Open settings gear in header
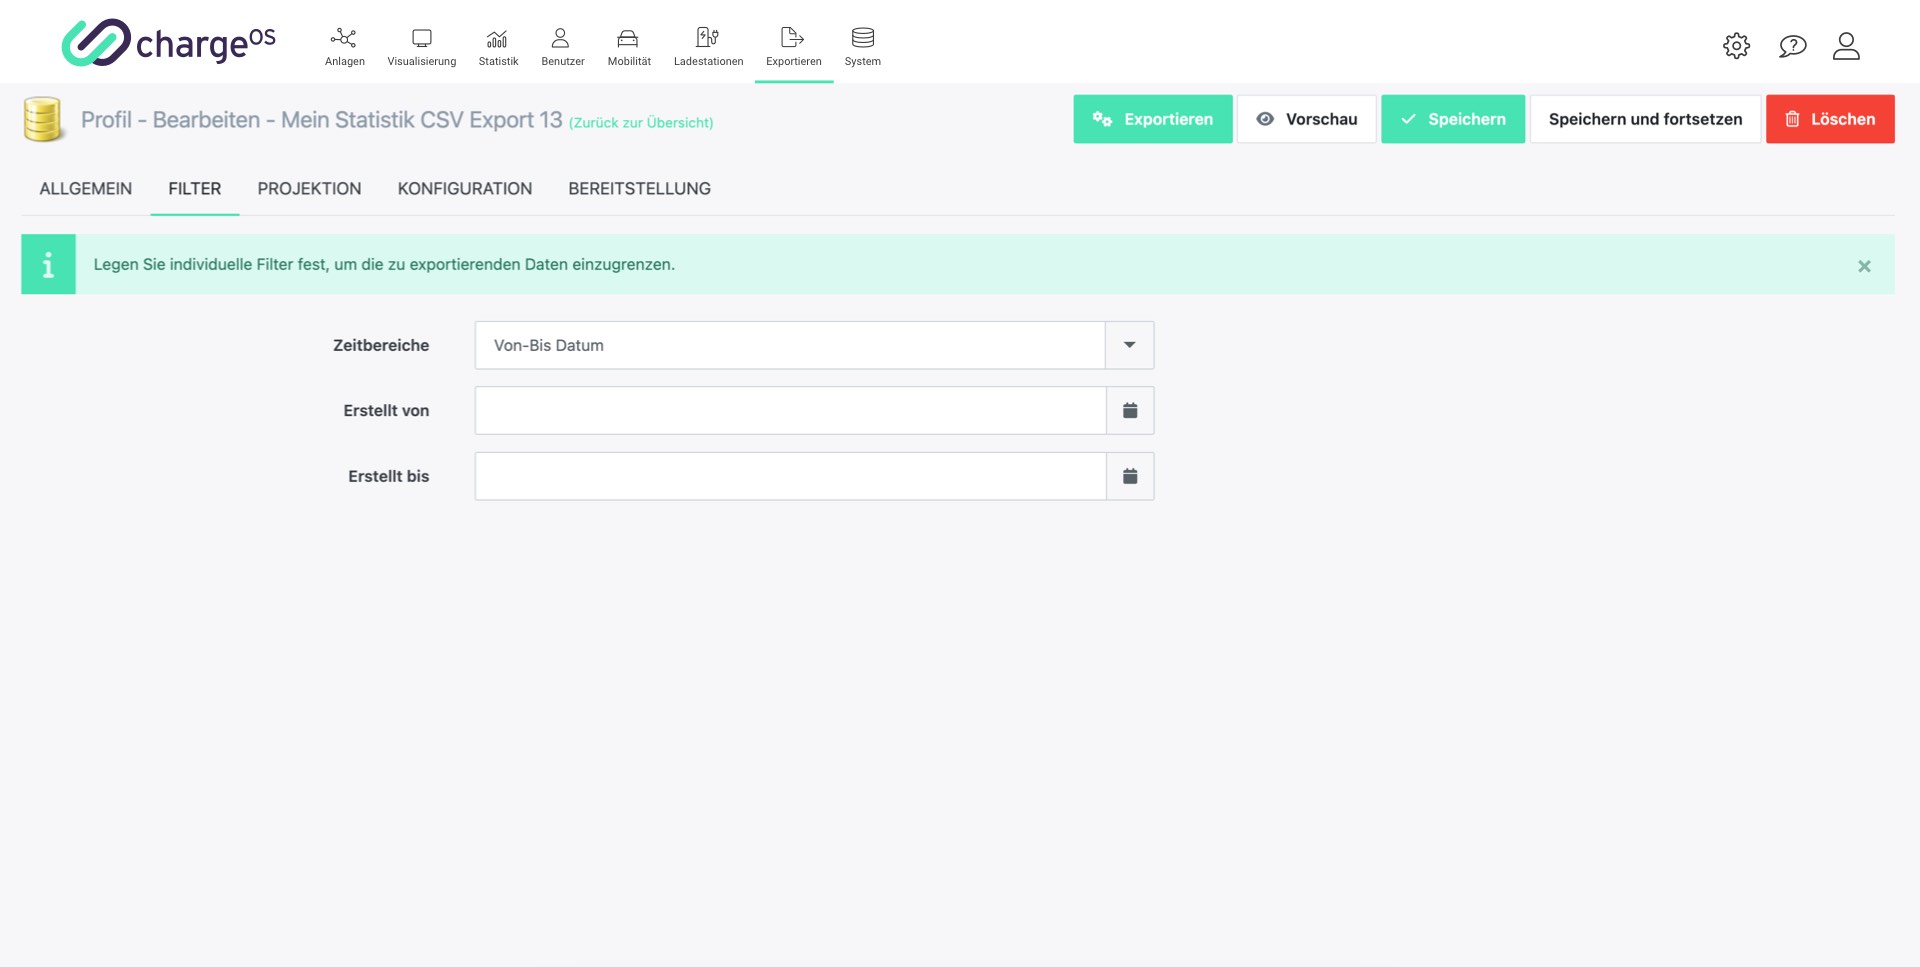Viewport: 1920px width, 967px height. [x=1736, y=46]
